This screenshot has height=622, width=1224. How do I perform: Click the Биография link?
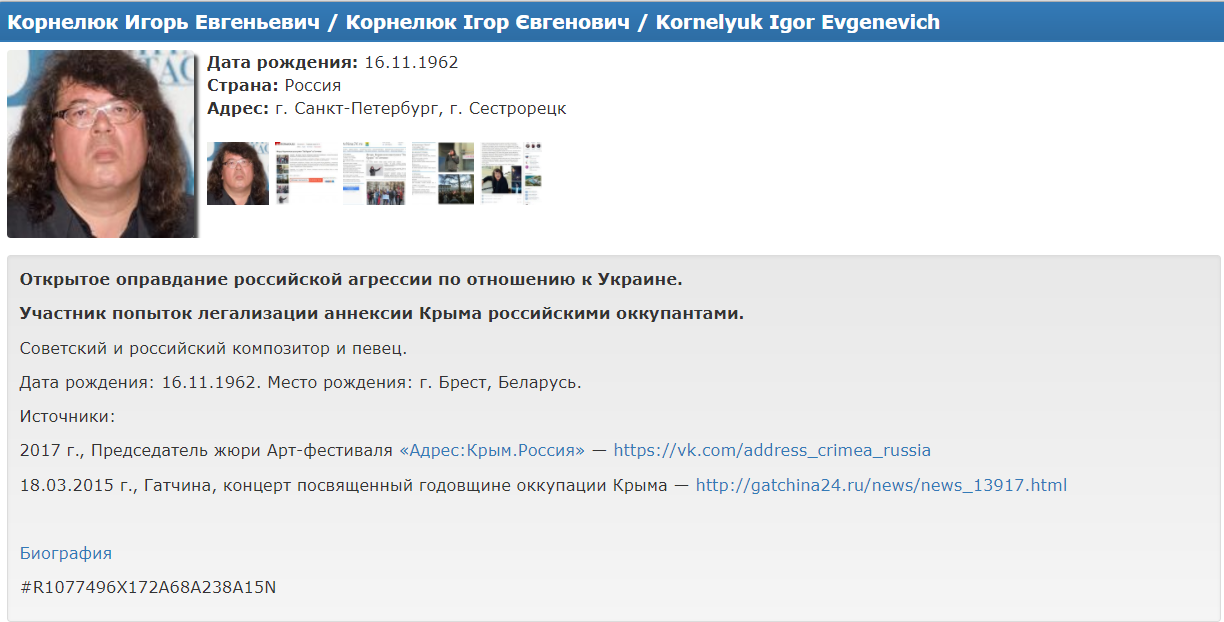pyautogui.click(x=66, y=553)
